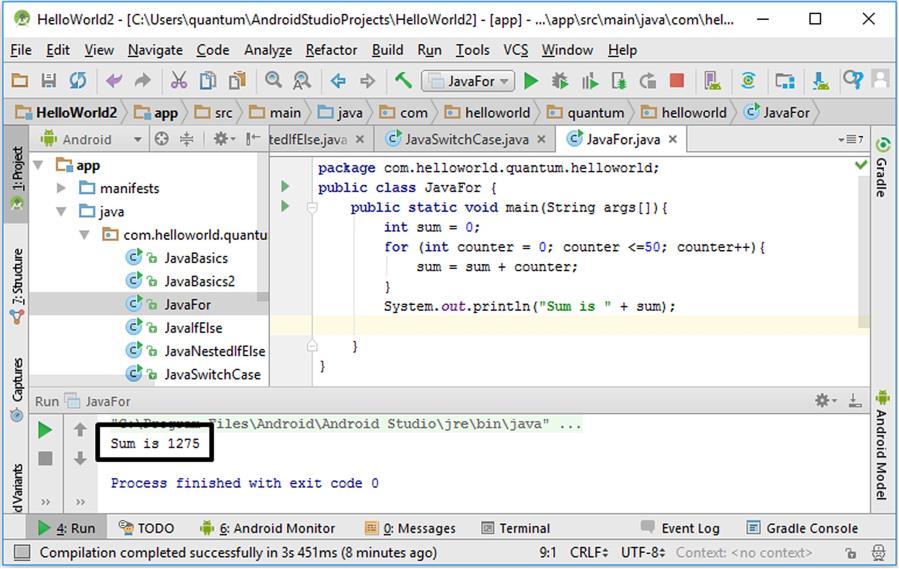Open the File menu
Image resolution: width=899 pixels, height=569 pixels.
21,50
